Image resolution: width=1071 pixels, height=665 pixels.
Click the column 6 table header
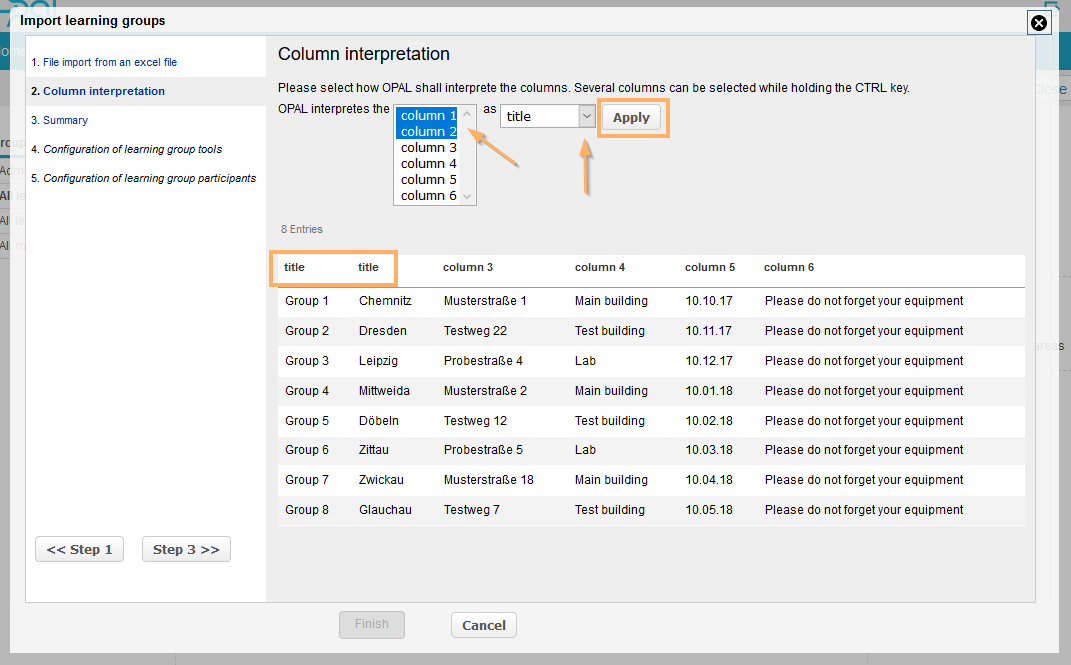(x=789, y=268)
